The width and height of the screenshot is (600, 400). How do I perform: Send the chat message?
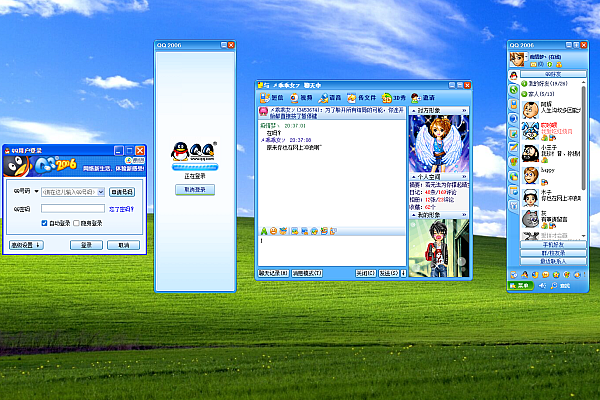coord(389,273)
